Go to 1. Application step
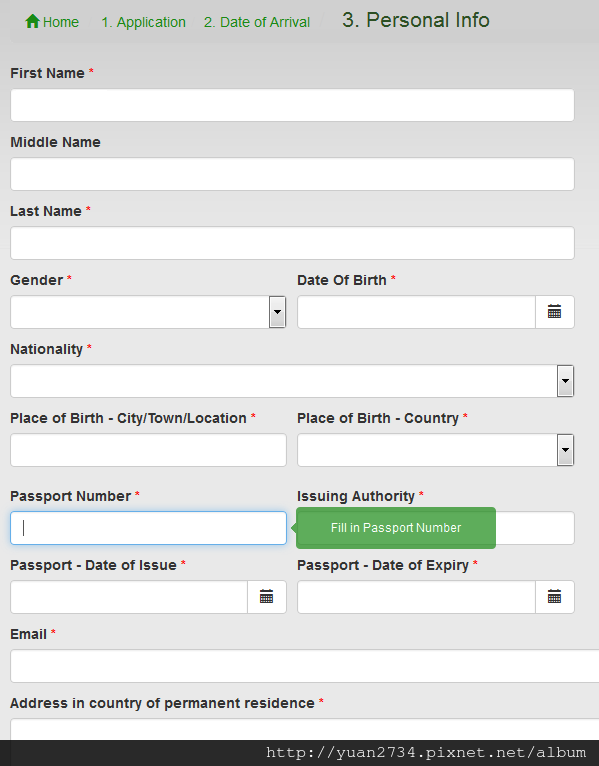This screenshot has width=599, height=766. pos(143,22)
